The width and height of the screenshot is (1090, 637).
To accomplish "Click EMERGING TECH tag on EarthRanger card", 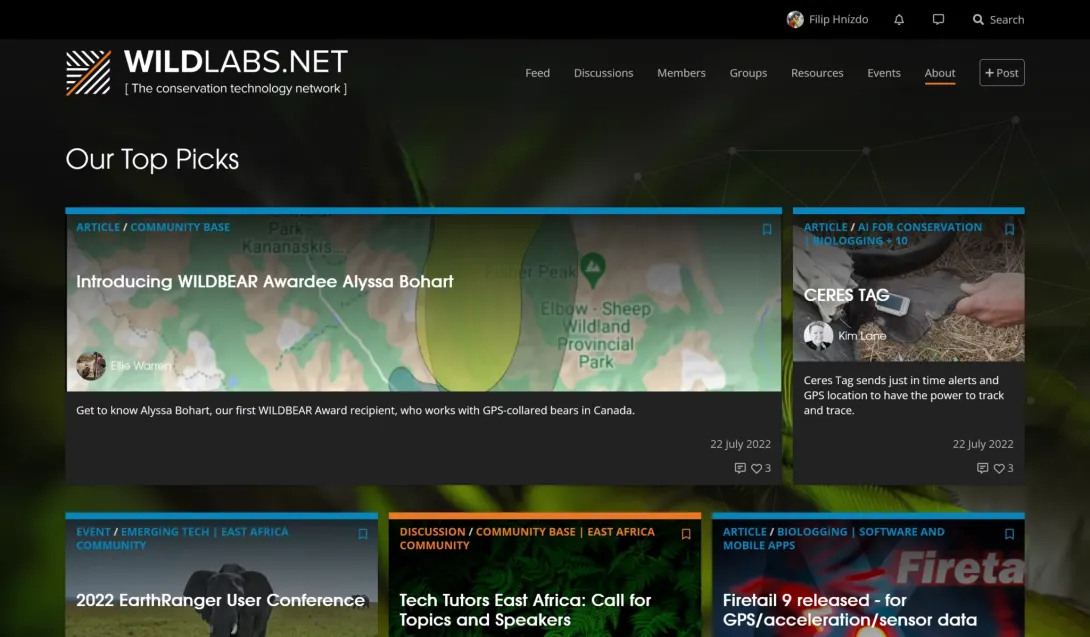I will click(x=165, y=531).
